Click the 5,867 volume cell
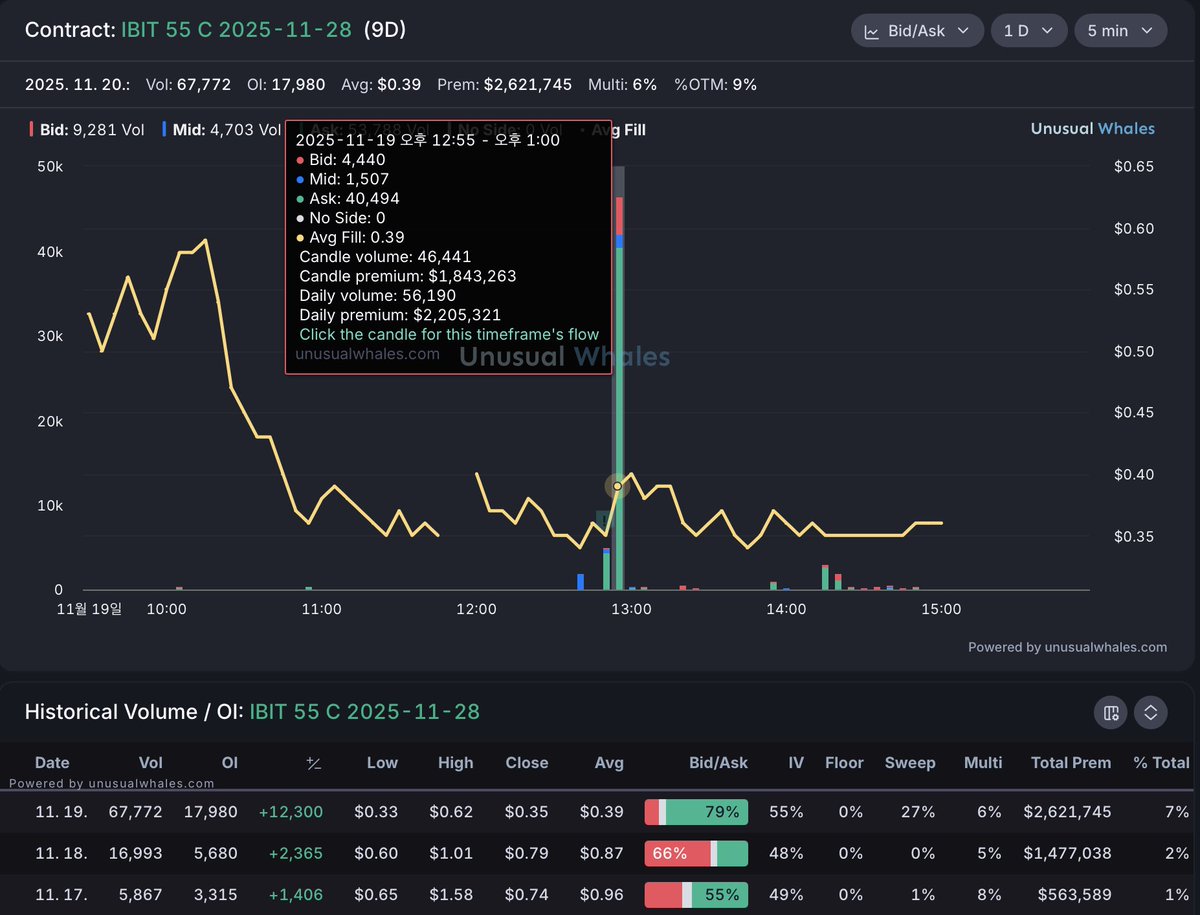The image size is (1200, 915). 139,895
